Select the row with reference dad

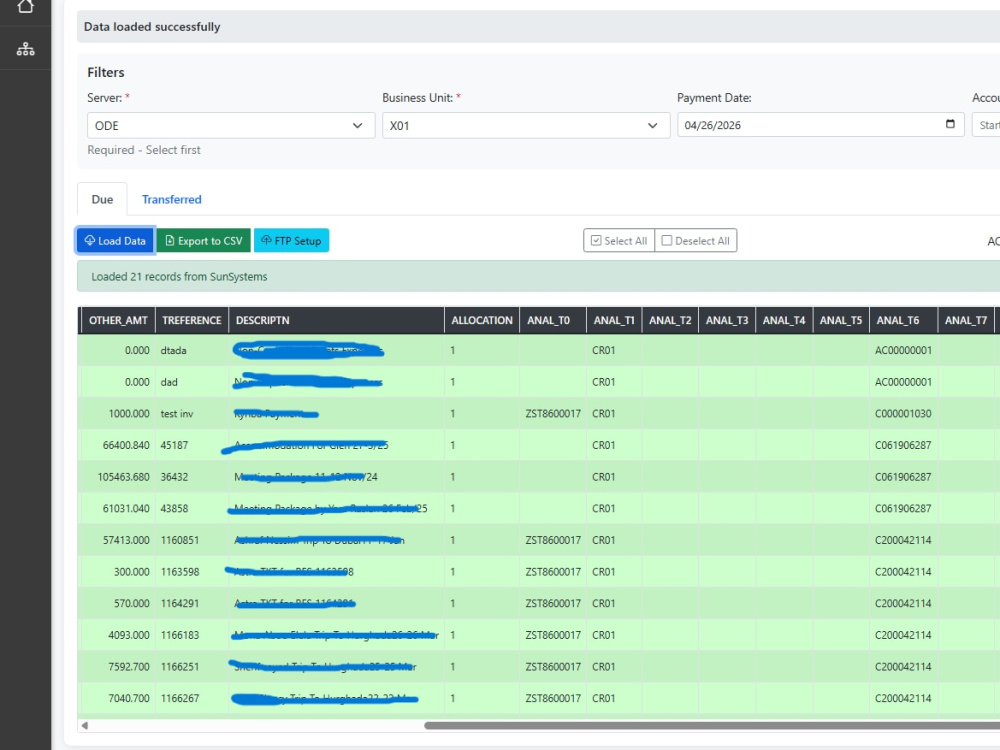coord(539,382)
